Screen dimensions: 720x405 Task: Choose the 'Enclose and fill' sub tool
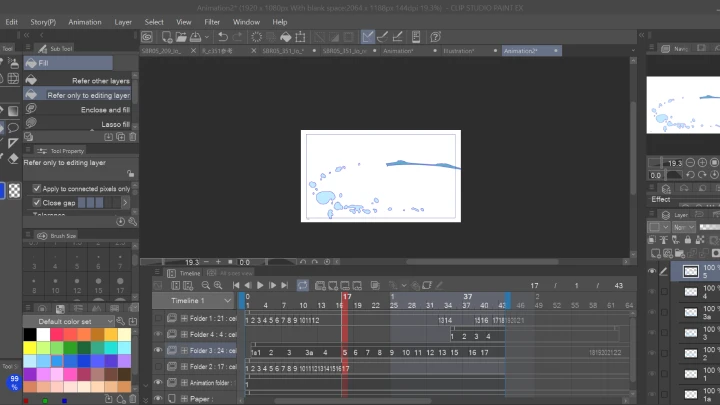pyautogui.click(x=78, y=109)
